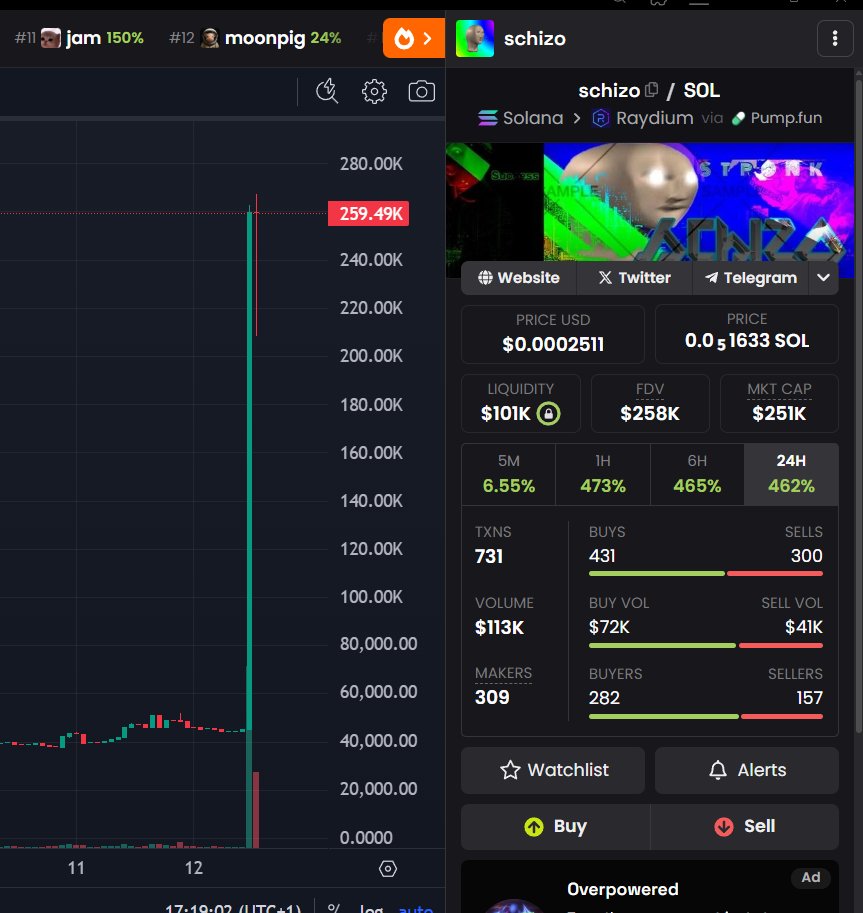Click the liquidity lock icon
The image size is (863, 913).
click(548, 413)
